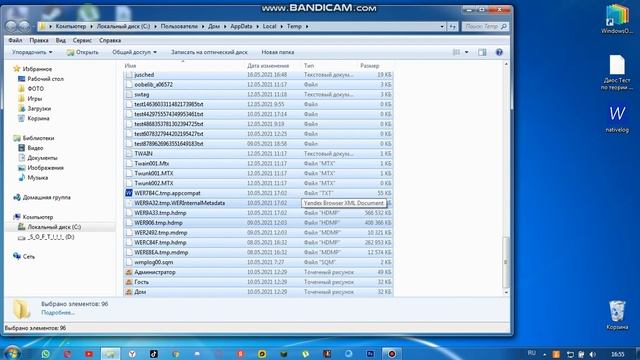
Task: Select the Документы library
Action: pos(42,158)
